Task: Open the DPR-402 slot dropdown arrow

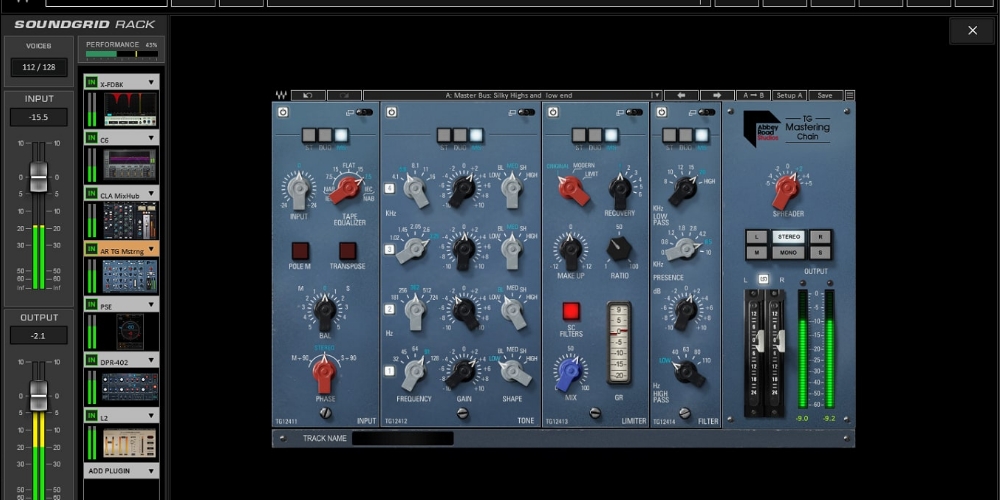Action: click(151, 360)
